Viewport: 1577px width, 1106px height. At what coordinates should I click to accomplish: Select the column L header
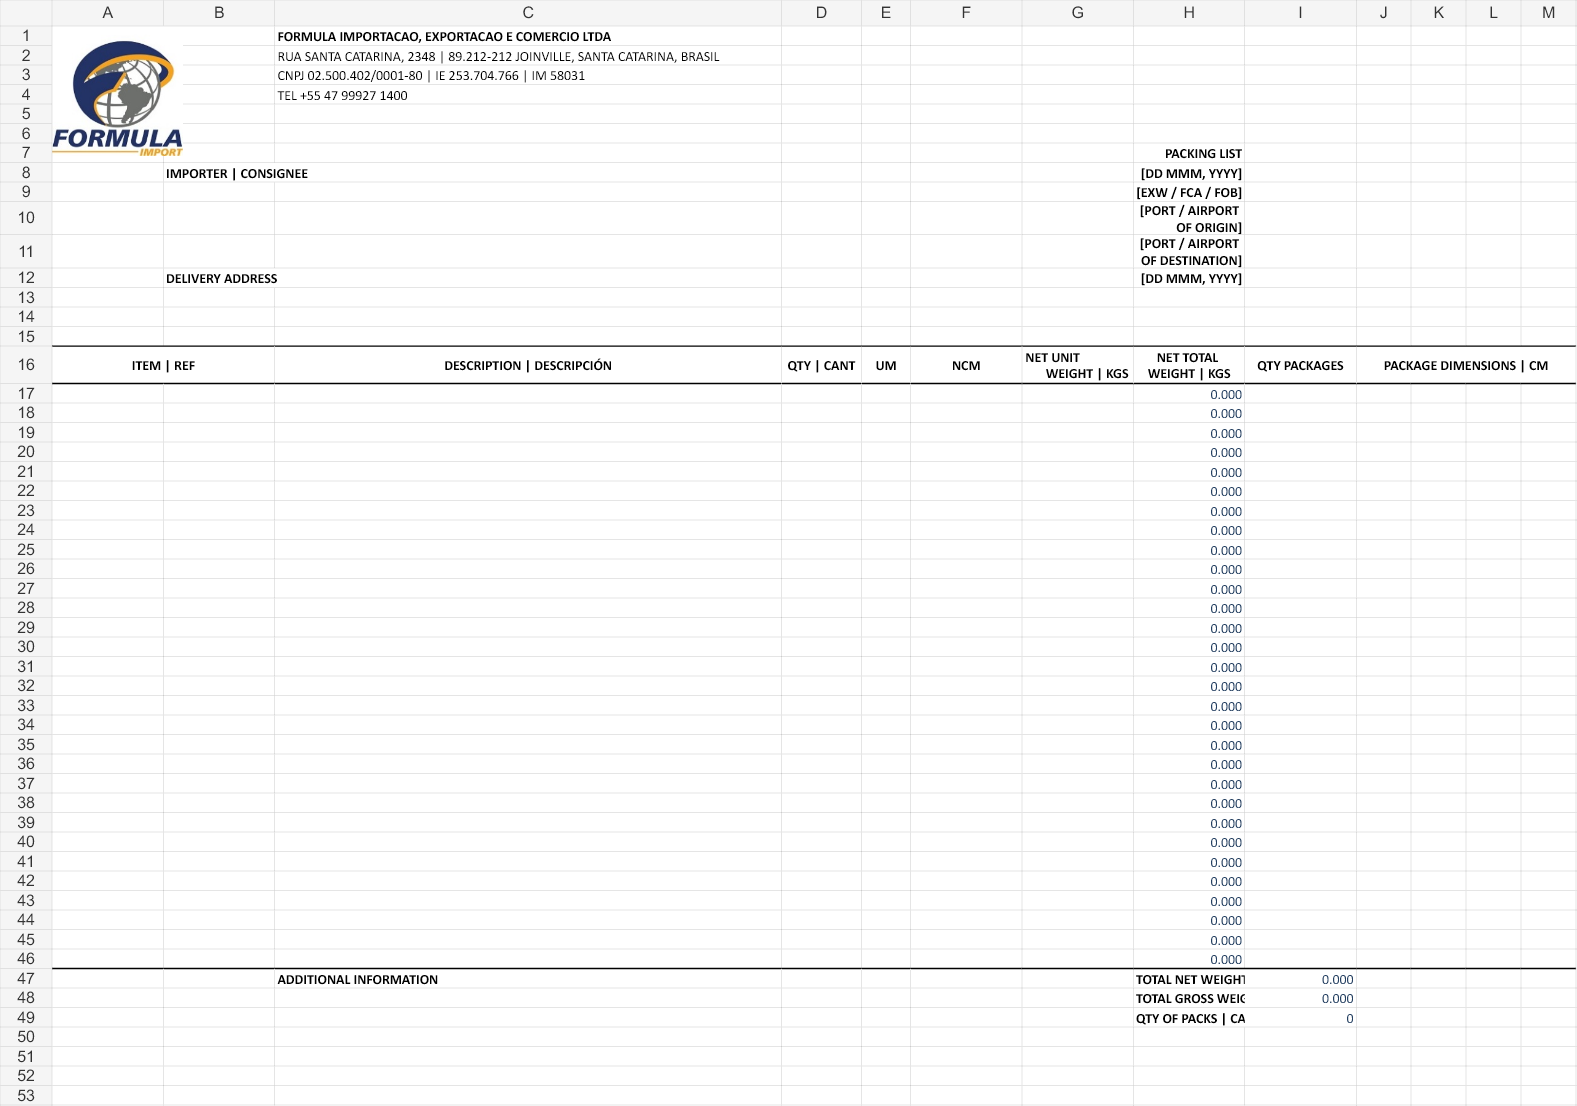click(x=1494, y=13)
